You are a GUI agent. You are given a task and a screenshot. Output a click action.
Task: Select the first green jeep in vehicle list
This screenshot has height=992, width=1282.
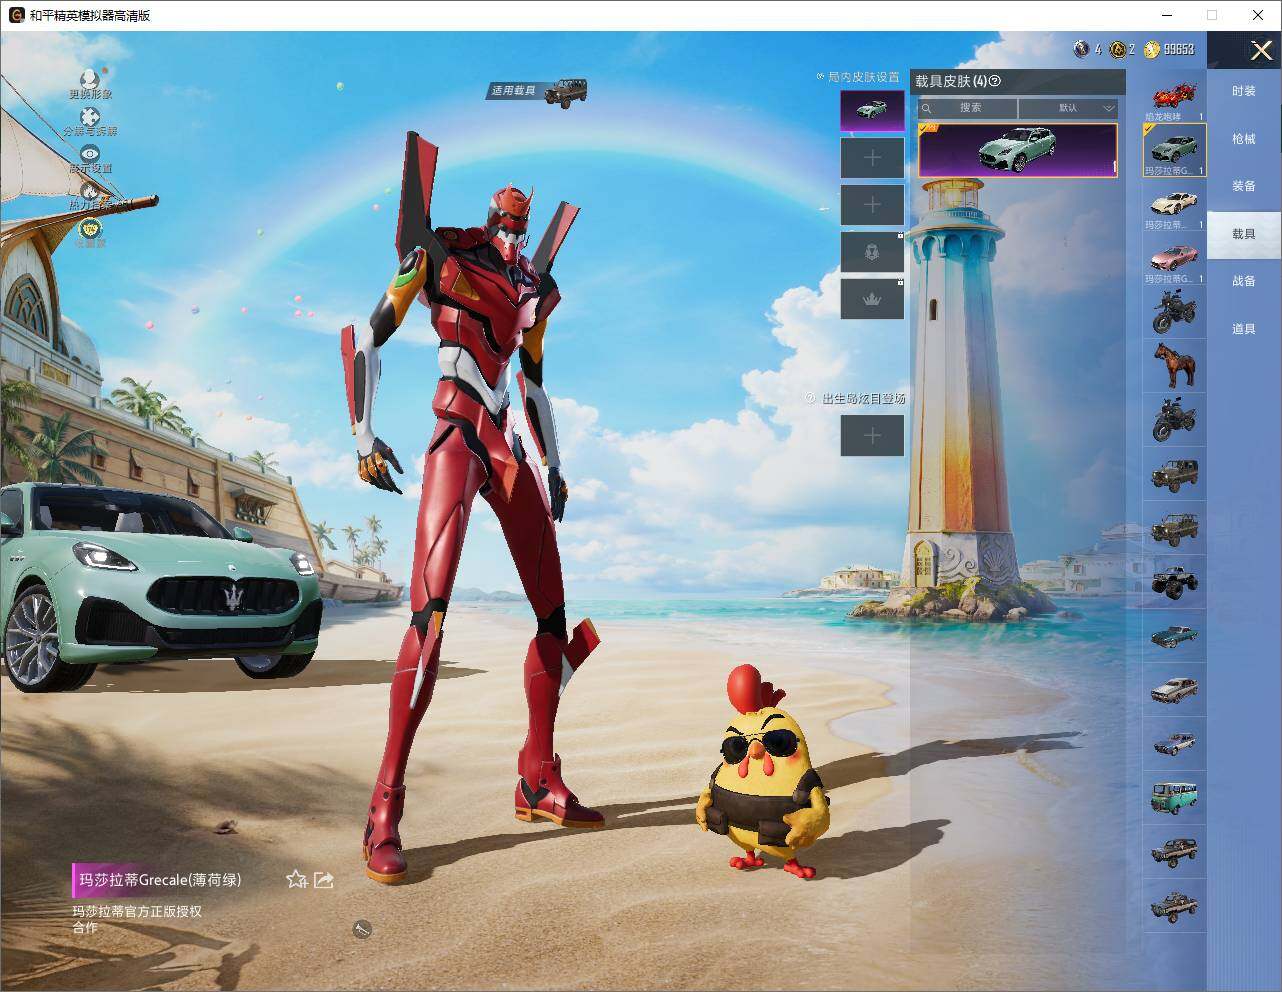[1175, 473]
